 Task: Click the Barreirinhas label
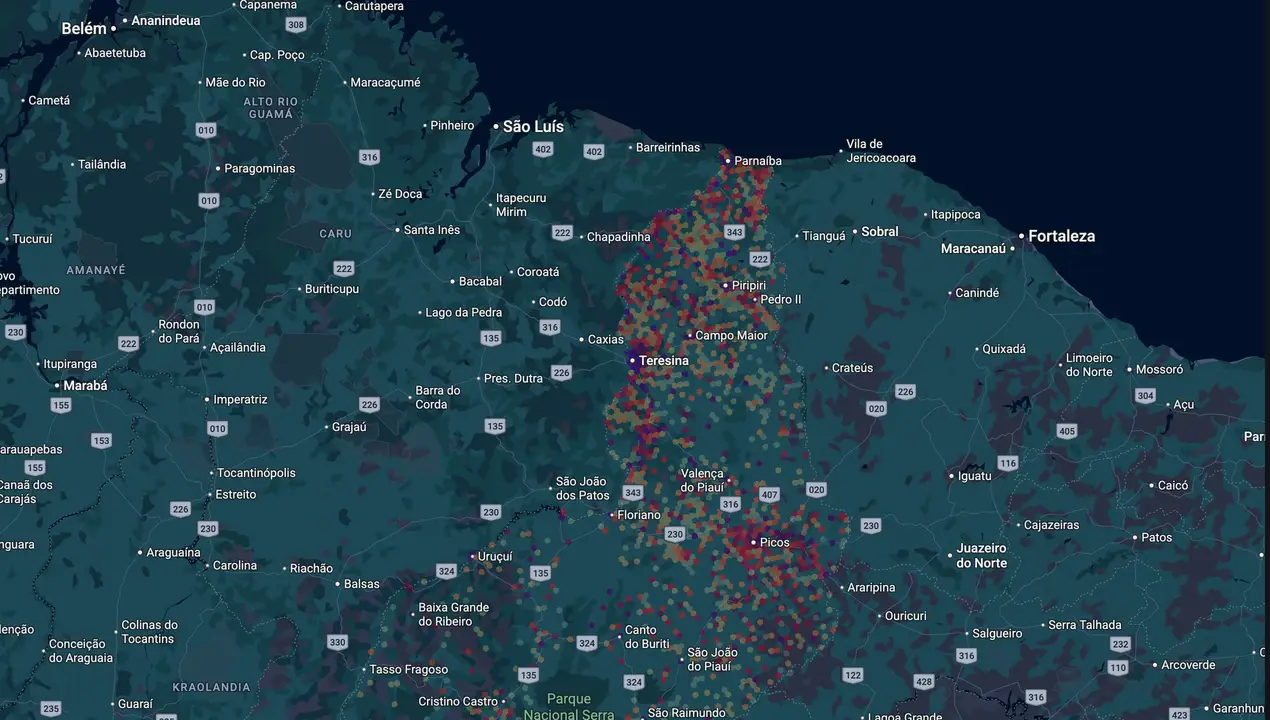point(669,148)
